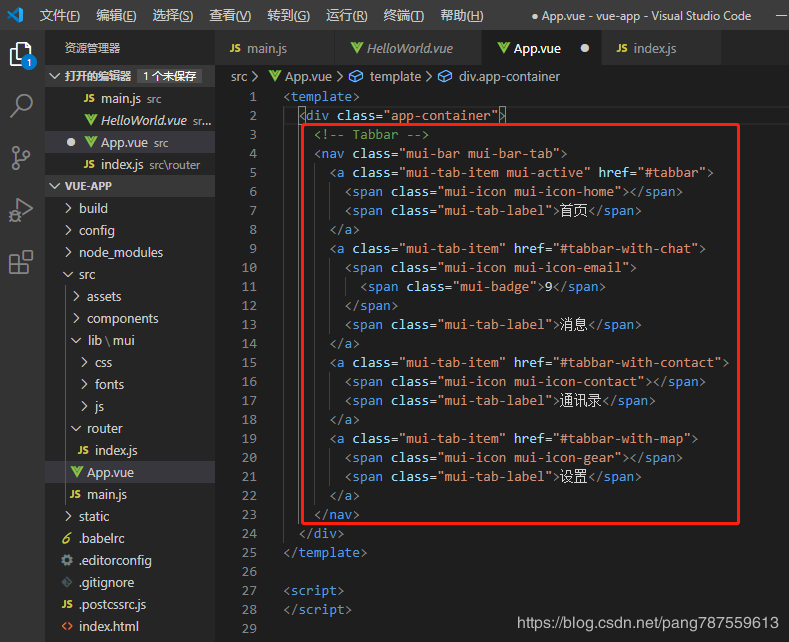This screenshot has height=642, width=789.
Task: Open the 文件(F) menu
Action: [60, 16]
